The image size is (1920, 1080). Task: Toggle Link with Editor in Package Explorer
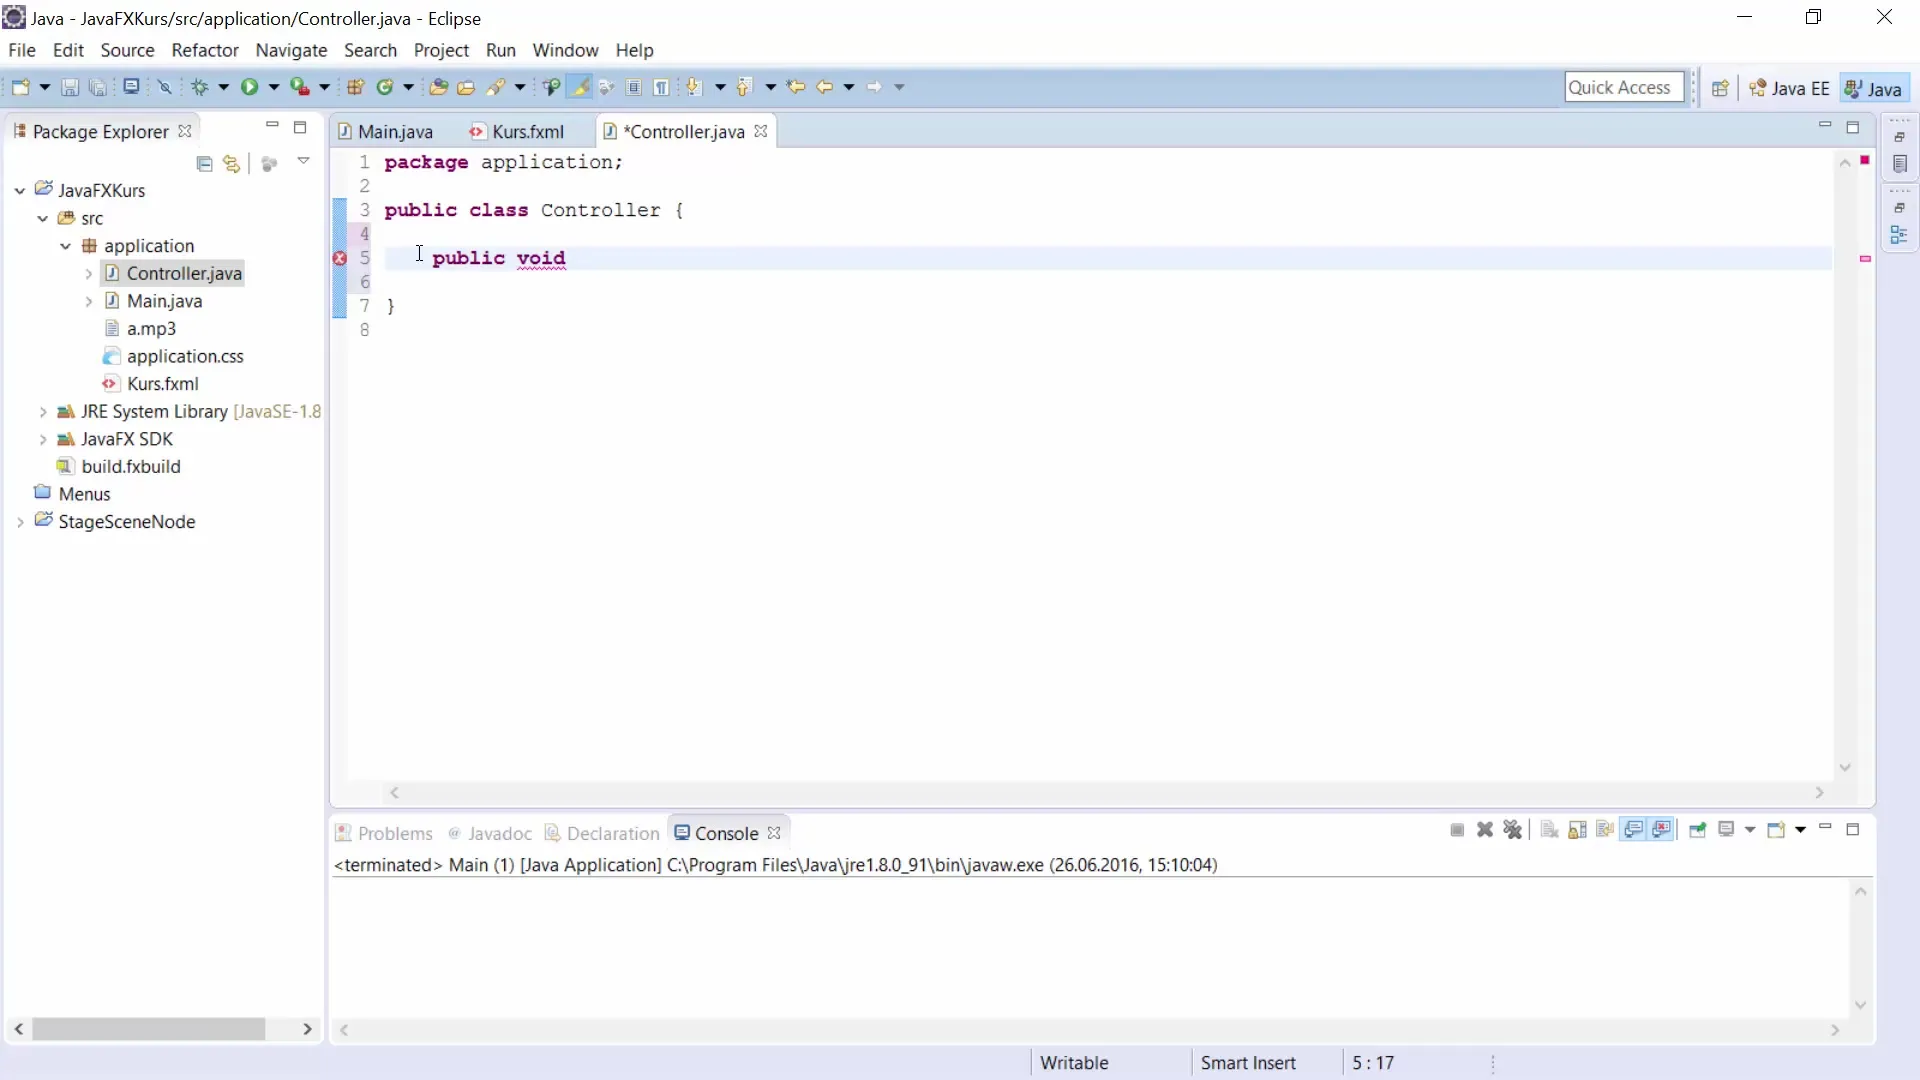point(231,163)
